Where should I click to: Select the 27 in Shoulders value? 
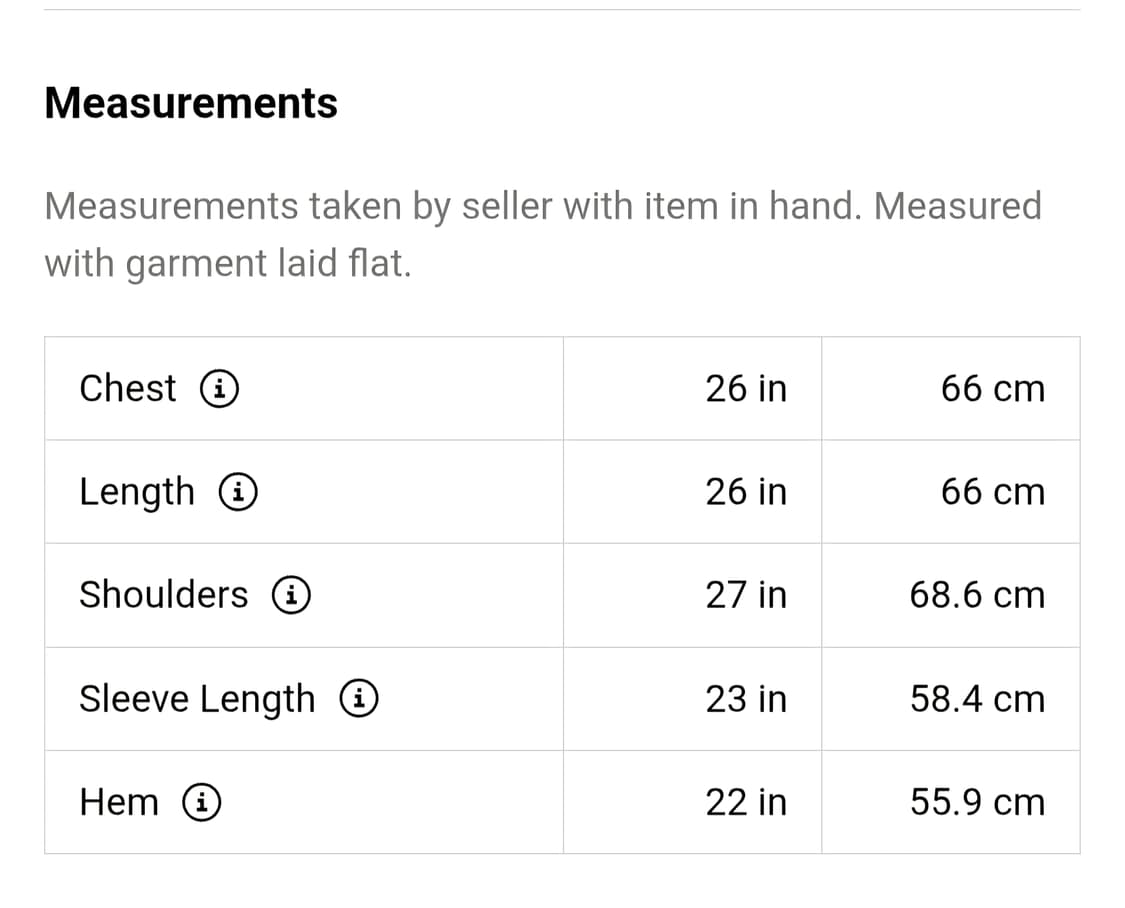[746, 595]
